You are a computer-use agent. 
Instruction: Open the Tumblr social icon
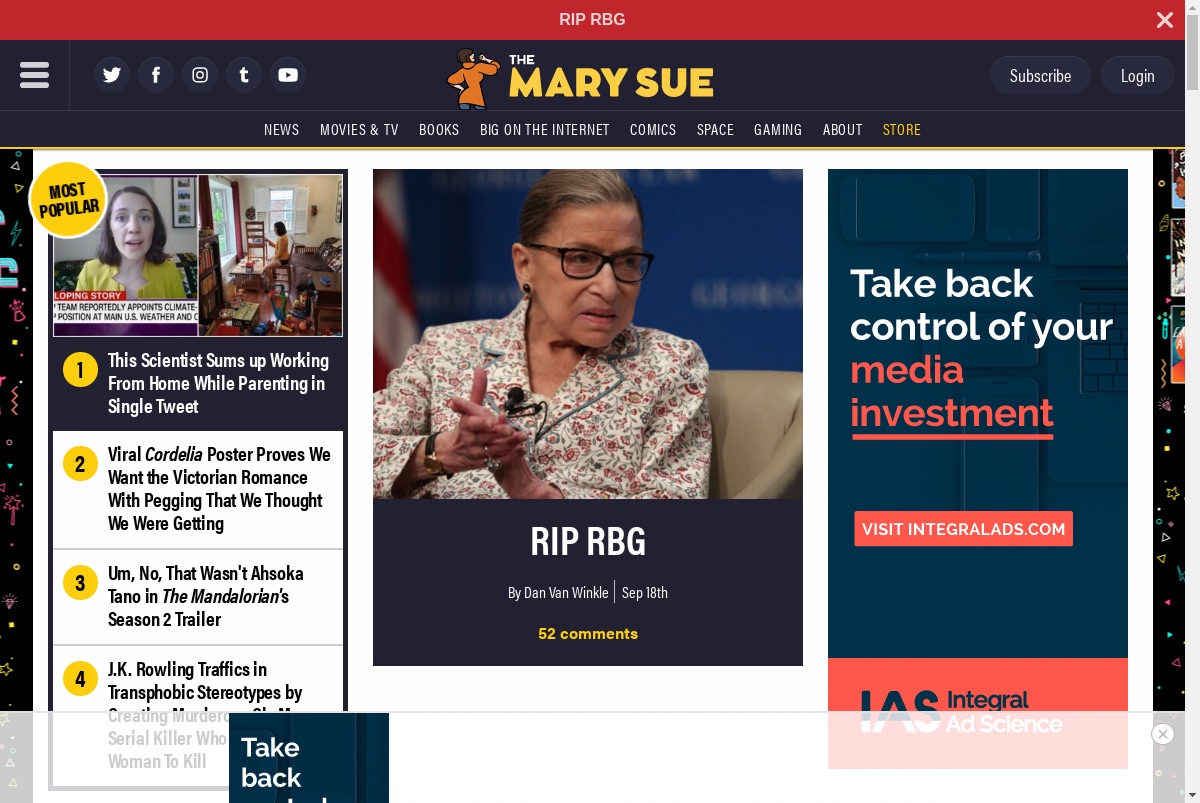pyautogui.click(x=244, y=75)
